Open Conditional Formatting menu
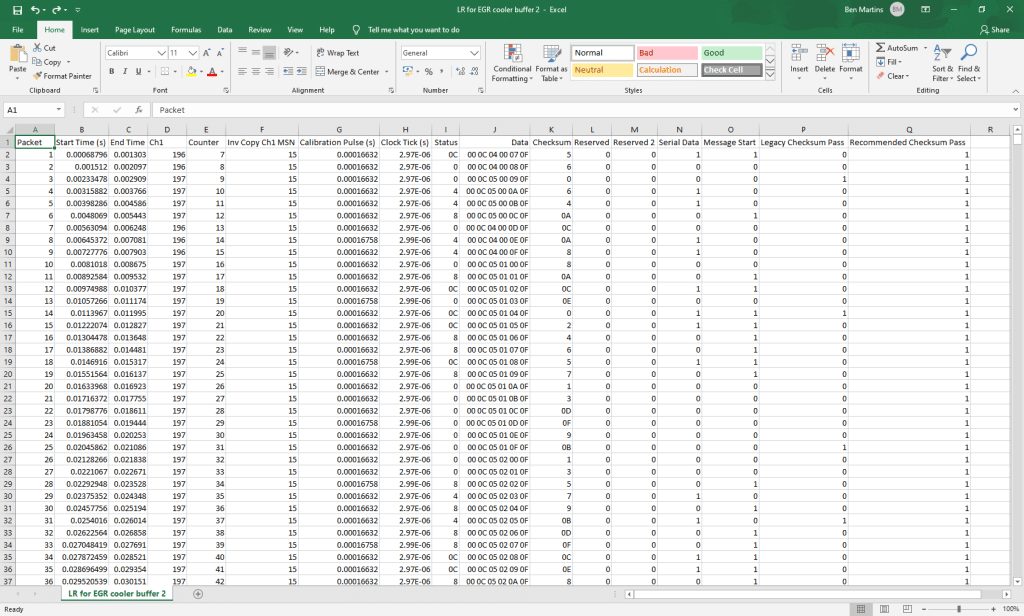The width and height of the screenshot is (1024, 616). [512, 63]
